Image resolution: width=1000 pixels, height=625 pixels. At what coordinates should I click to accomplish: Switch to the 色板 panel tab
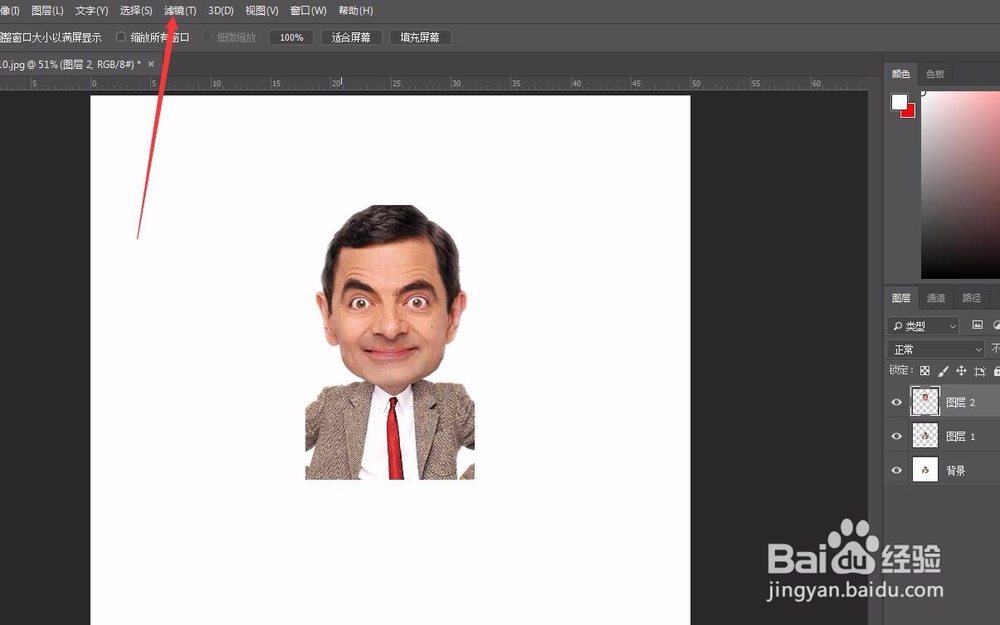coord(935,74)
